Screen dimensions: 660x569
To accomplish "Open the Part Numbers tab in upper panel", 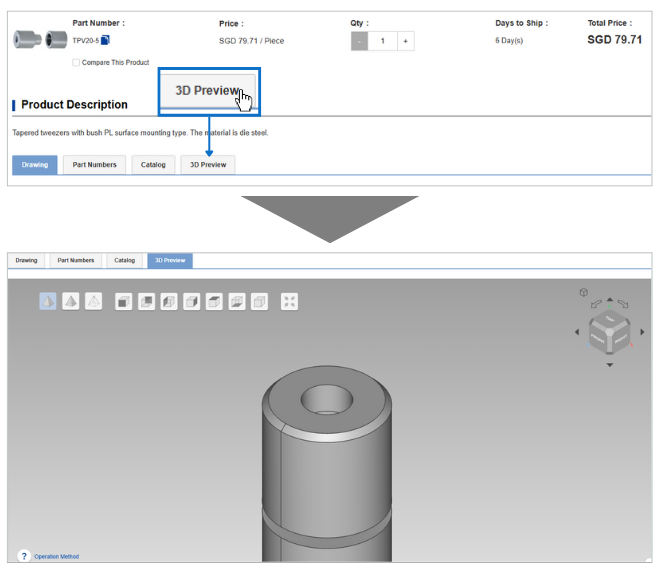I will tap(94, 164).
